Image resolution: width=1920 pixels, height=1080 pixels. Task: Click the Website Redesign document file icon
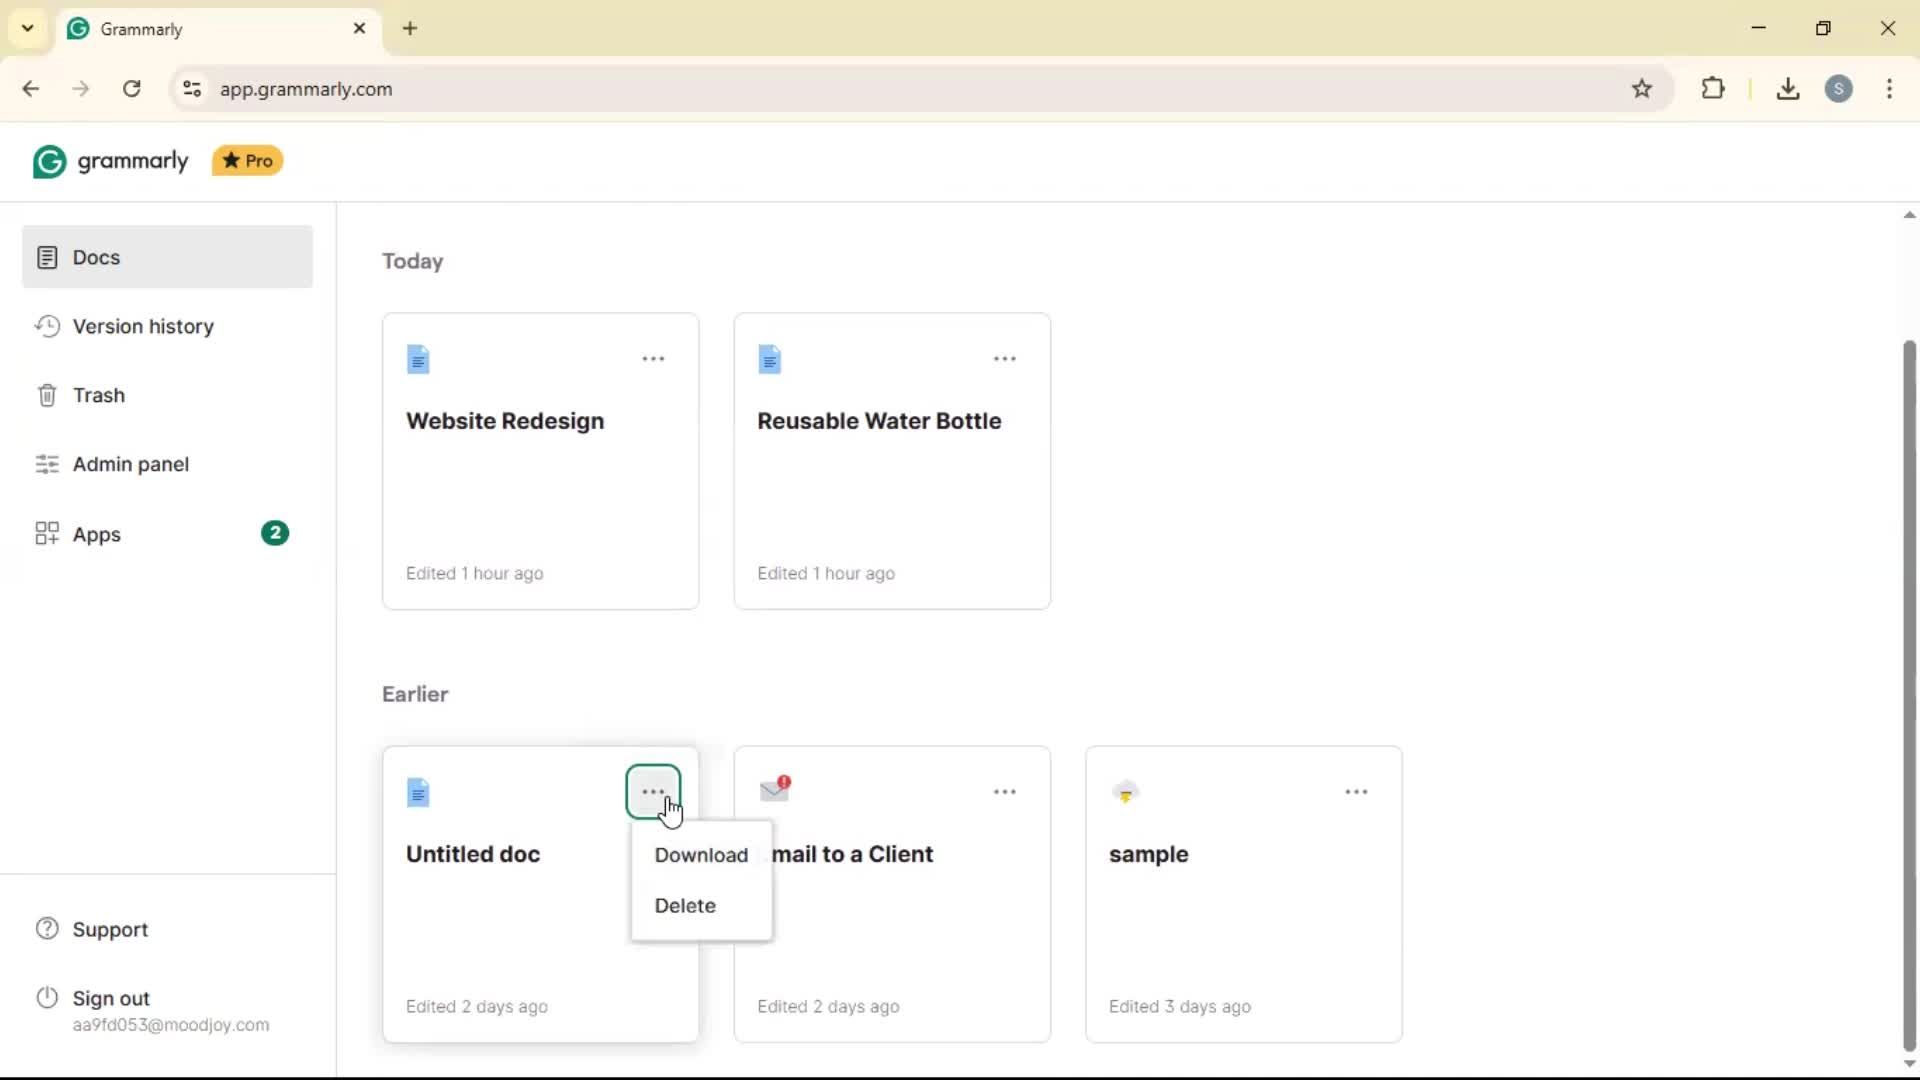pyautogui.click(x=418, y=359)
